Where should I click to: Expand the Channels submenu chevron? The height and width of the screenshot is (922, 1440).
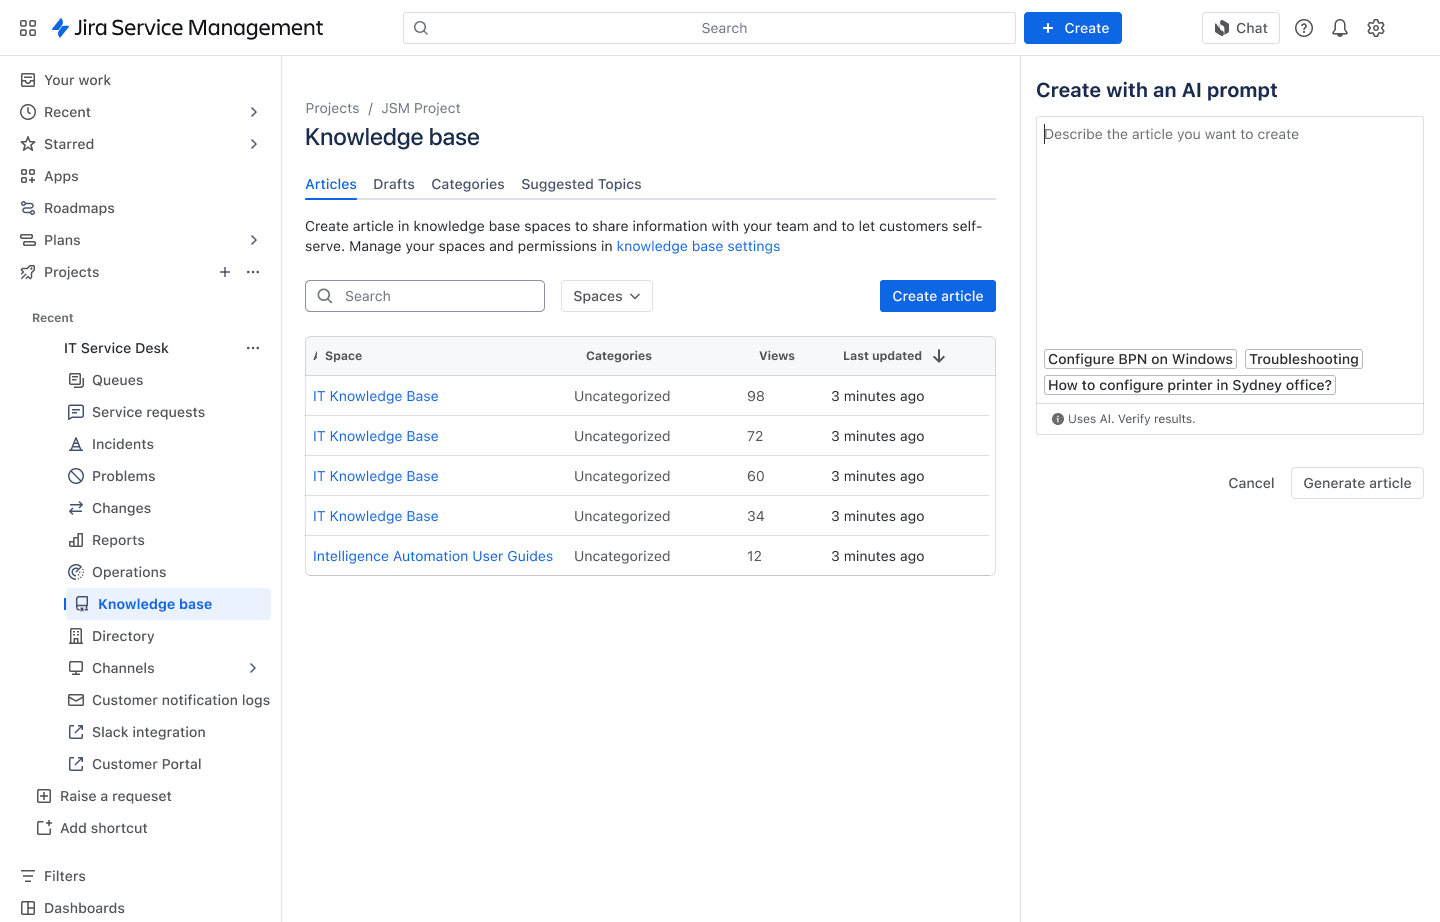pos(253,668)
